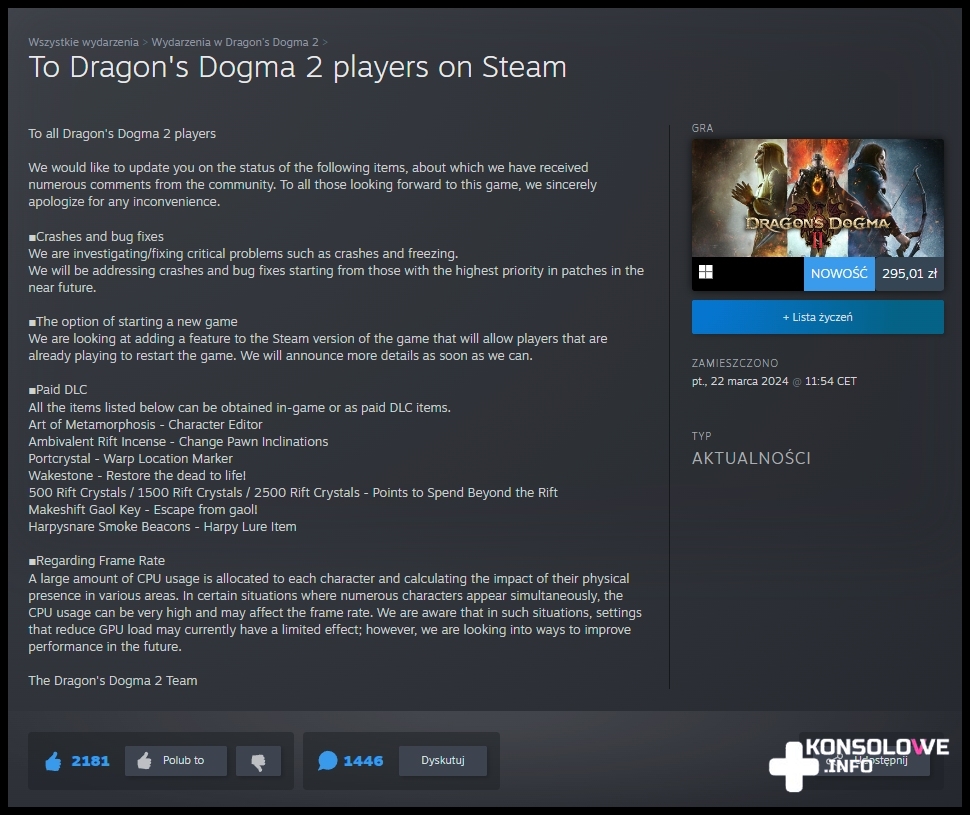The height and width of the screenshot is (815, 970).
Task: Click the chevron after Dragon's Dogma 2 breadcrumb
Action: pos(325,42)
